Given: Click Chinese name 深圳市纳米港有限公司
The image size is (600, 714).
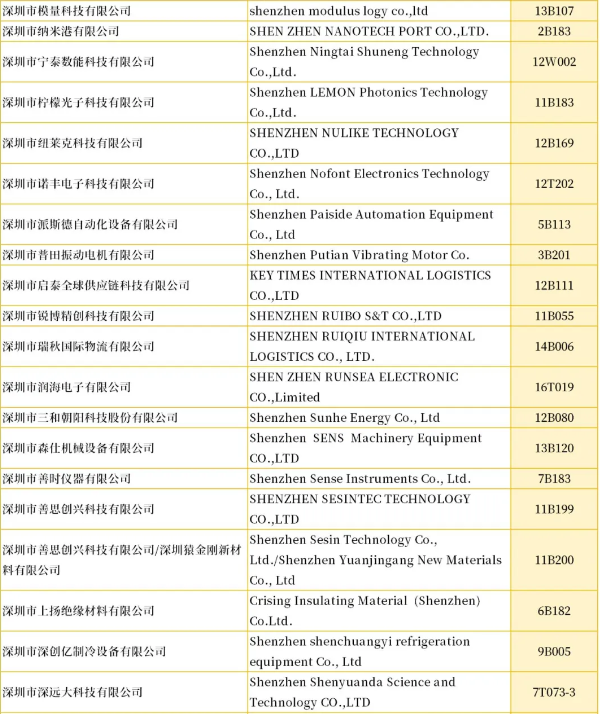Looking at the screenshot, I should tap(61, 31).
